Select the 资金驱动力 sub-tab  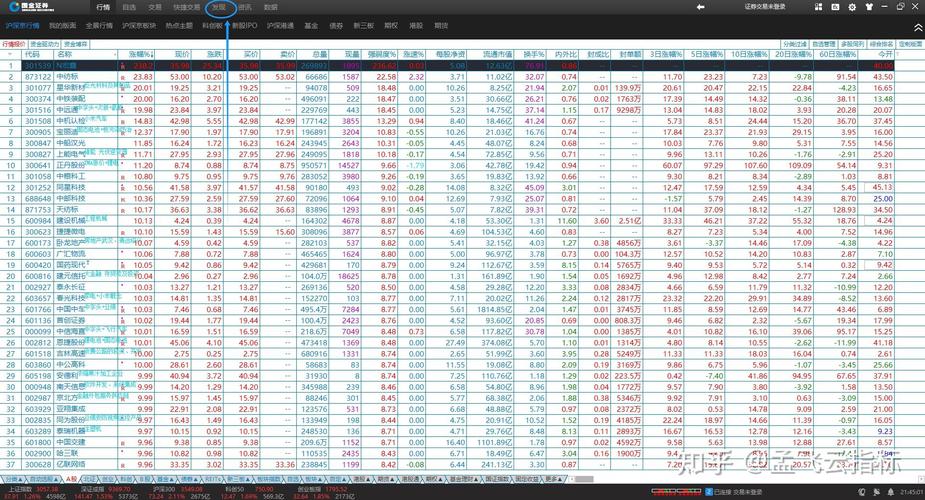pos(45,44)
